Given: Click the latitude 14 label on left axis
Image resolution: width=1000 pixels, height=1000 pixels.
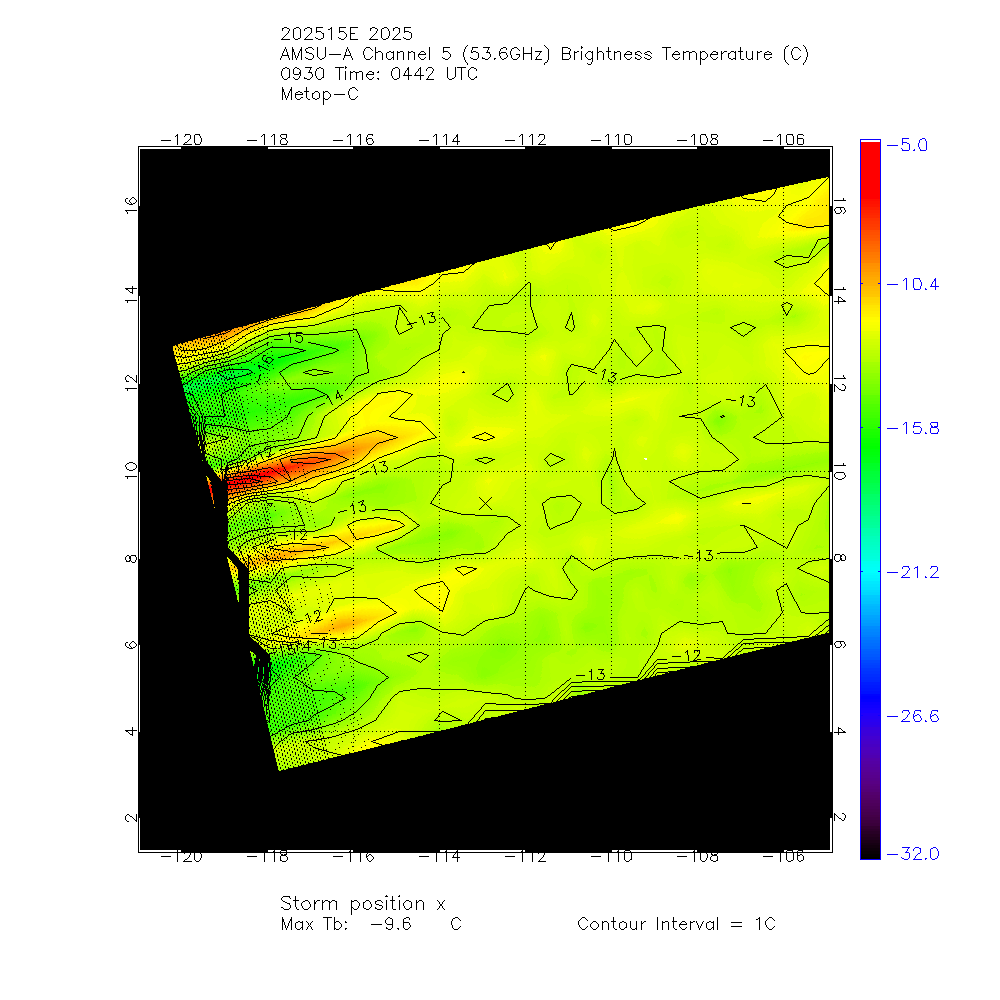Looking at the screenshot, I should point(131,294).
